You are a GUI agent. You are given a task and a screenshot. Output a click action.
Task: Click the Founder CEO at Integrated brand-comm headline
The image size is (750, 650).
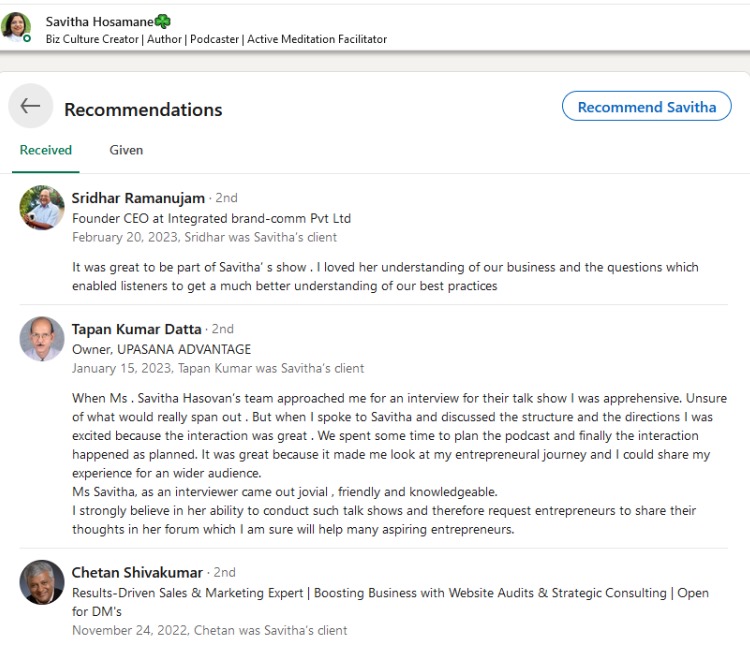click(211, 218)
